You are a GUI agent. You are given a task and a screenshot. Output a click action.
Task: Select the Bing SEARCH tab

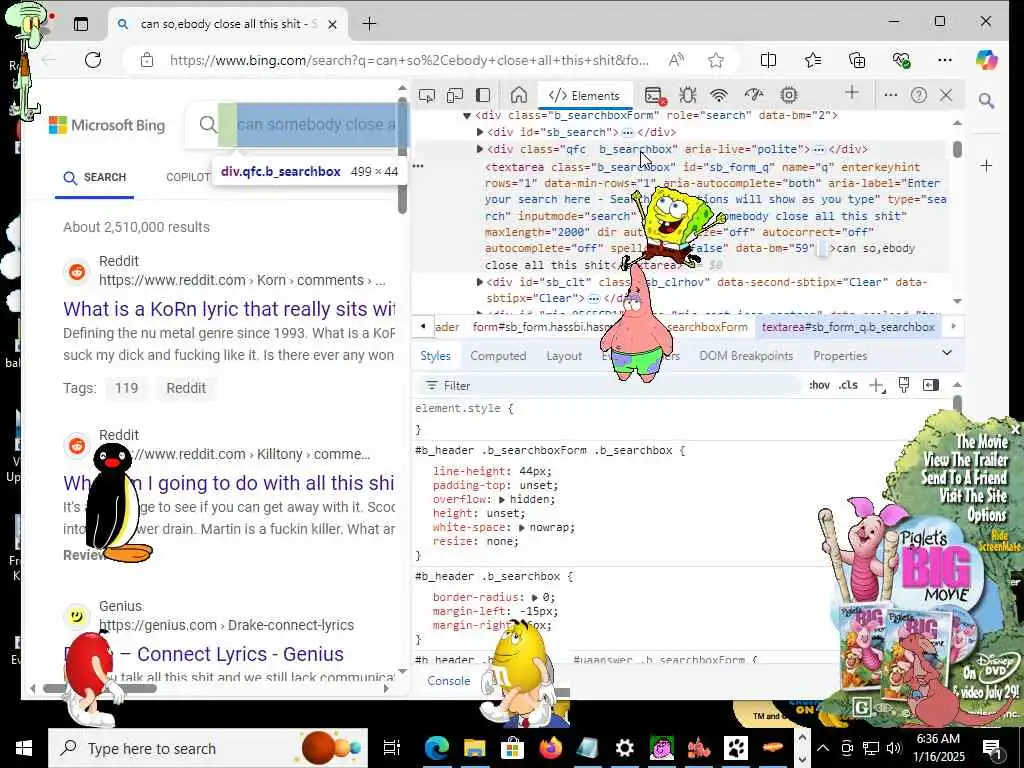point(95,178)
